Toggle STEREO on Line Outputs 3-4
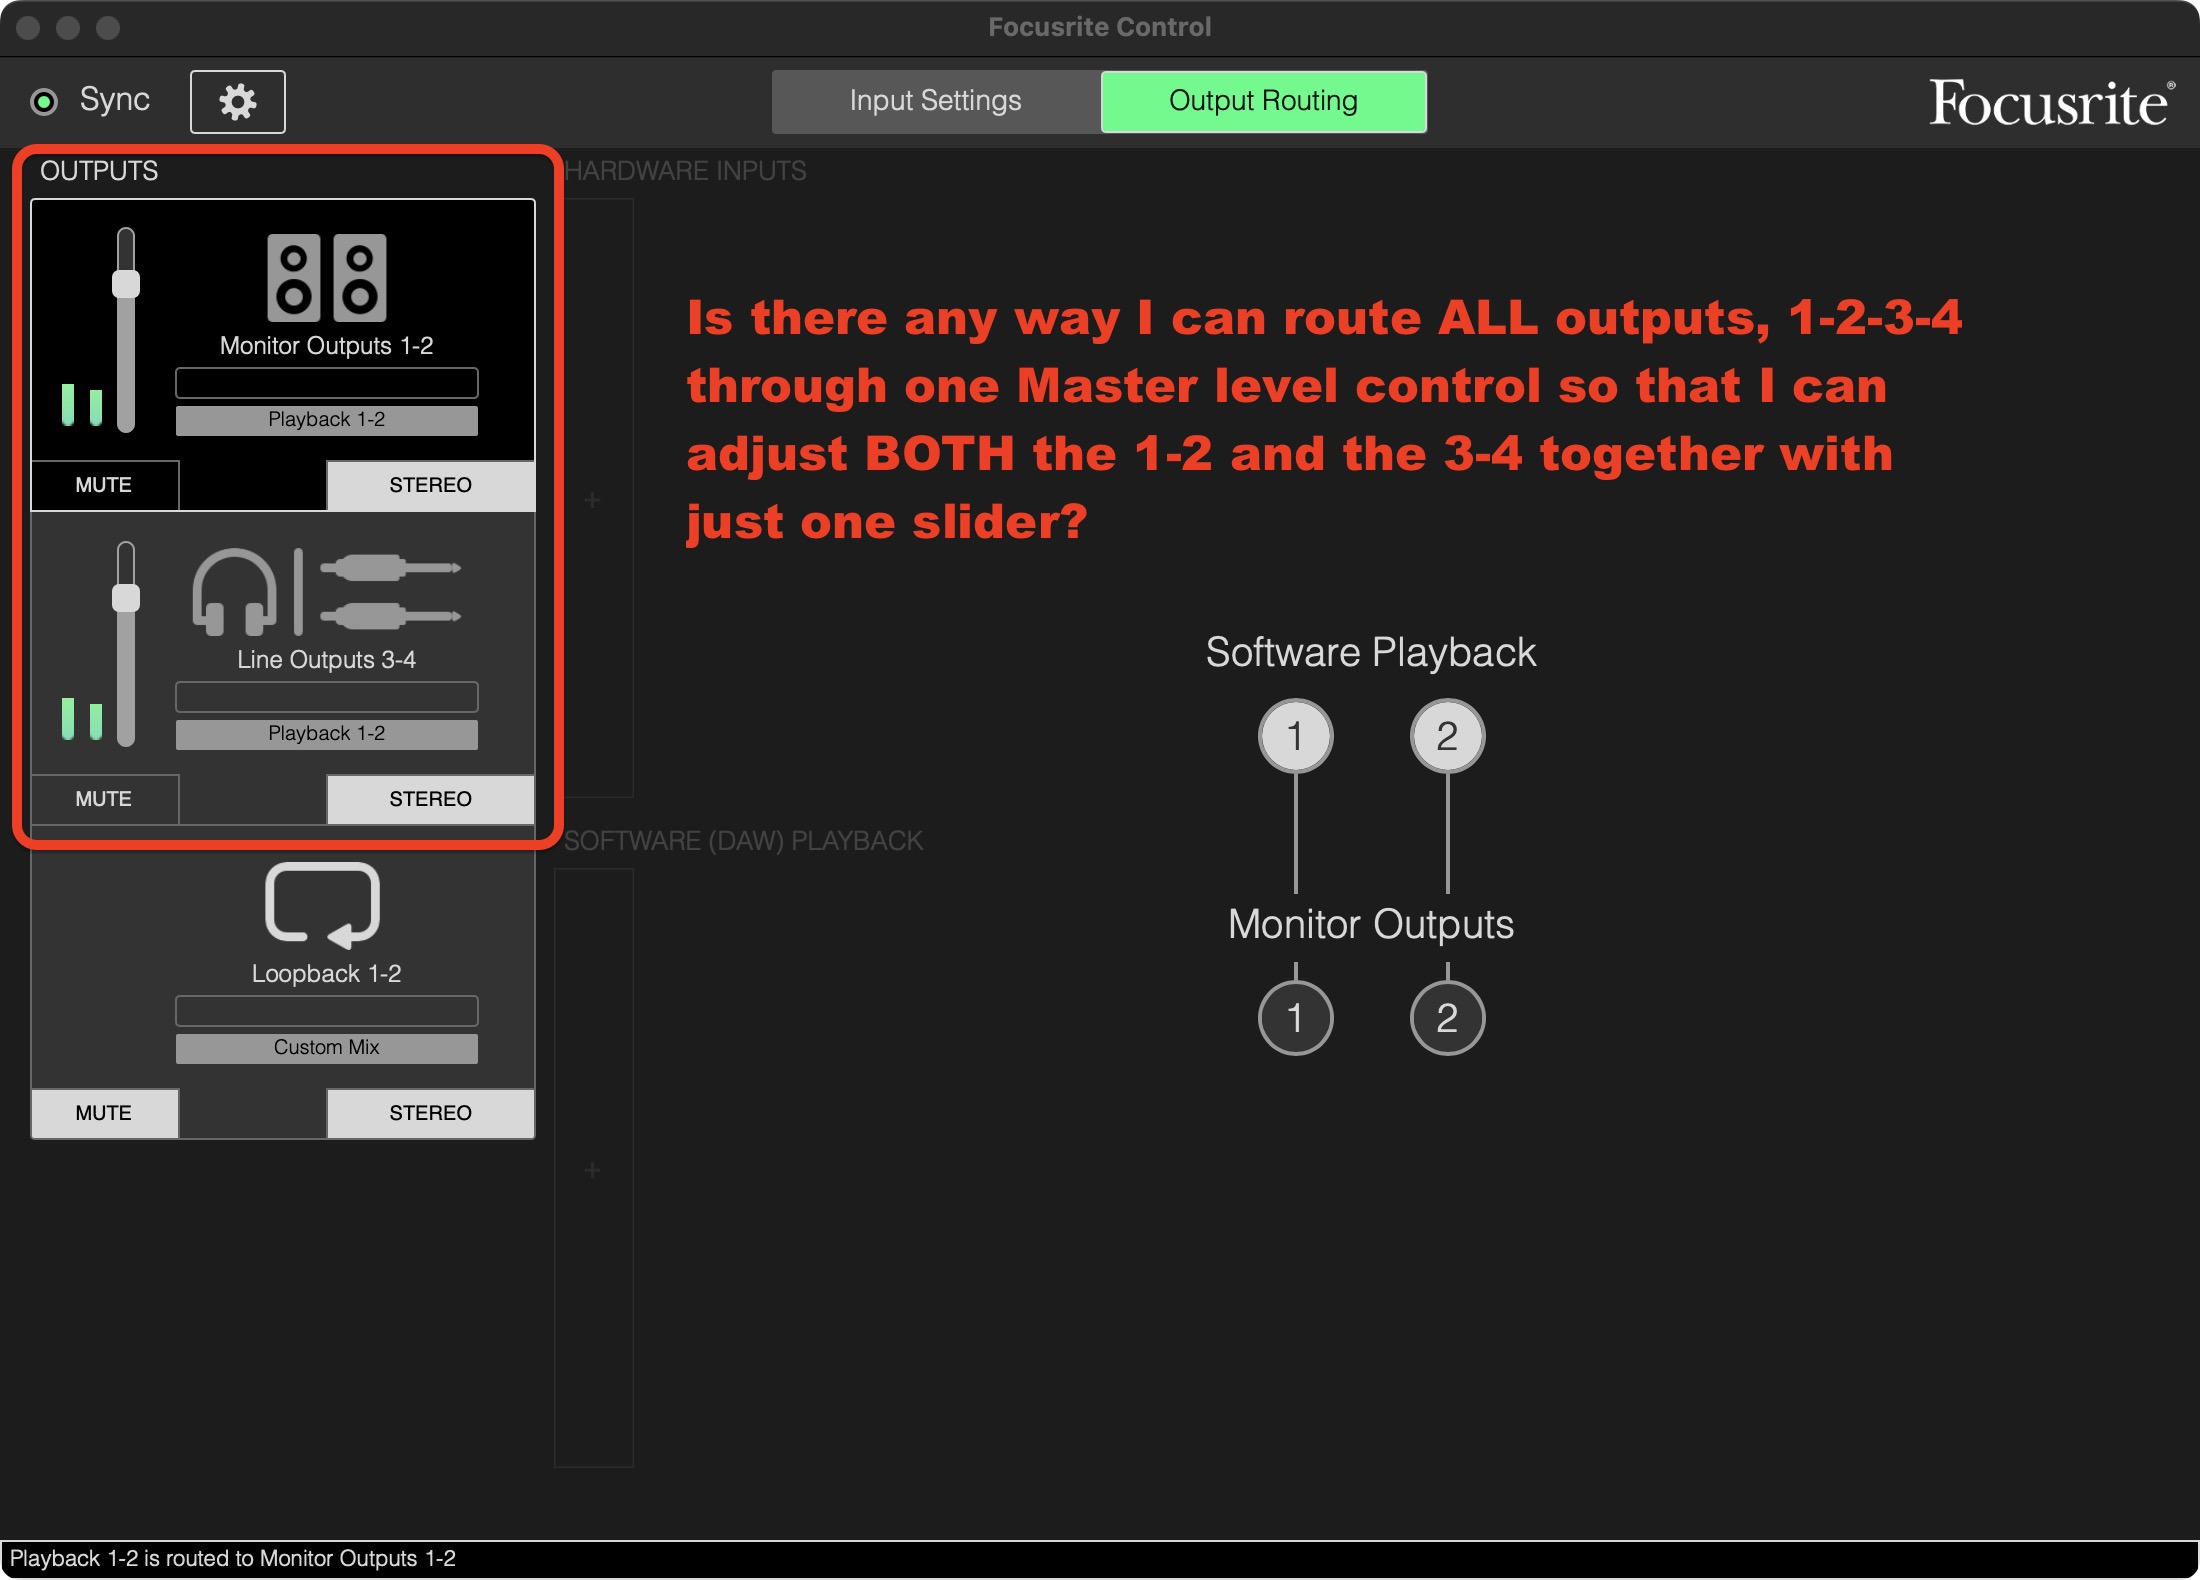Image resolution: width=2200 pixels, height=1580 pixels. 430,799
